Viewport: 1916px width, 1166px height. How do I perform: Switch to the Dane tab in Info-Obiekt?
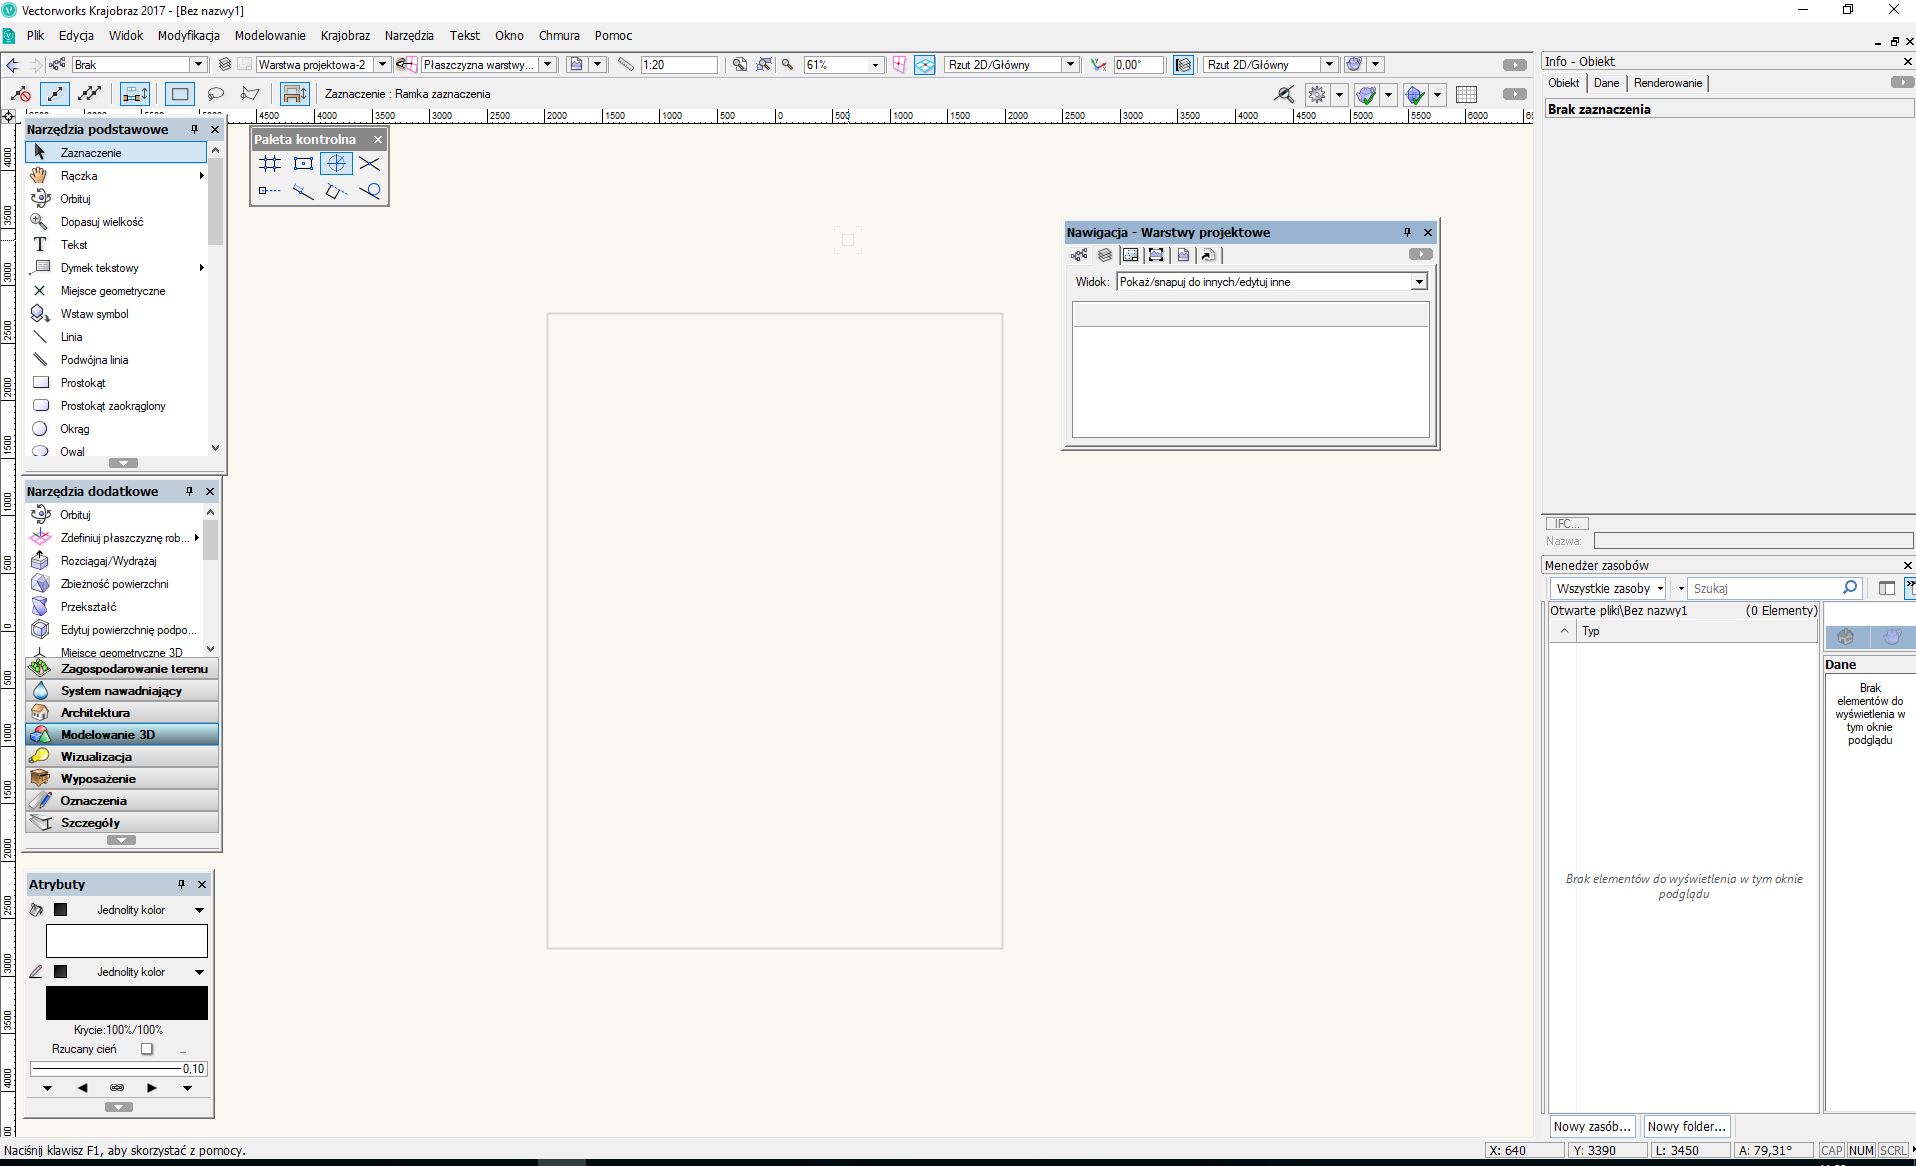[1607, 83]
